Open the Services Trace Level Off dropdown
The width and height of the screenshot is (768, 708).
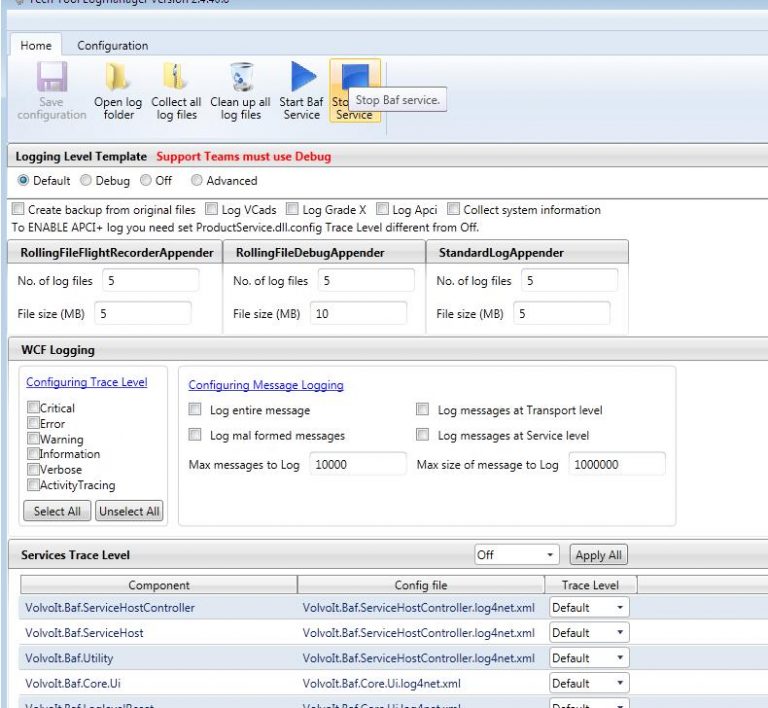click(x=517, y=555)
